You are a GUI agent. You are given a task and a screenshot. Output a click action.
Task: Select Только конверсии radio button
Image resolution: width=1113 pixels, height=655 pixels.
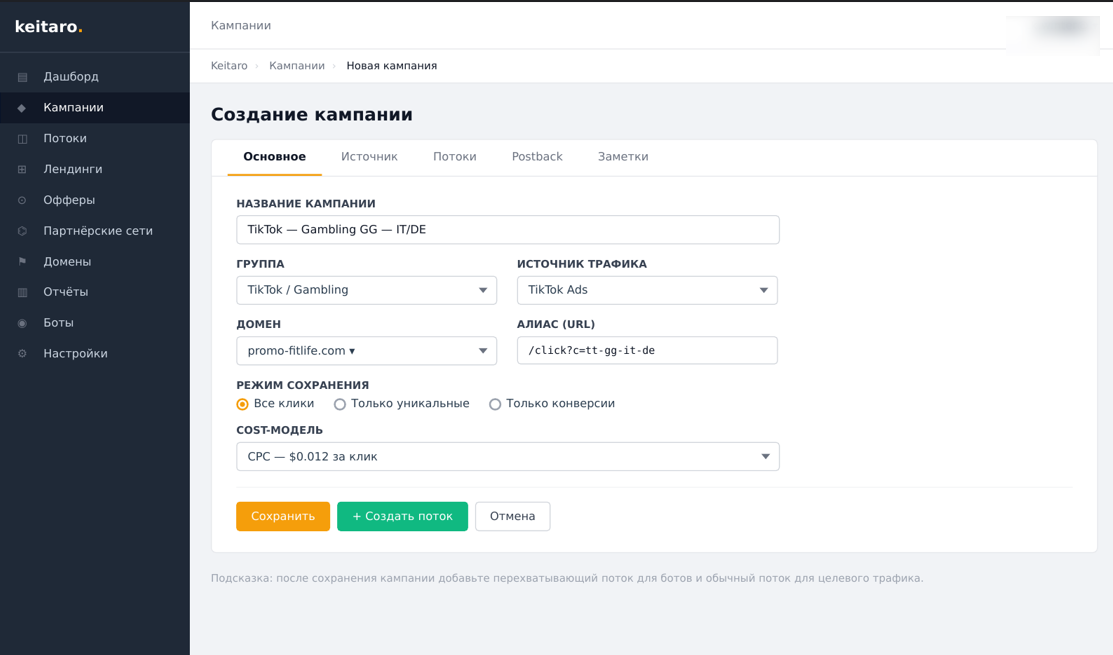pyautogui.click(x=495, y=404)
